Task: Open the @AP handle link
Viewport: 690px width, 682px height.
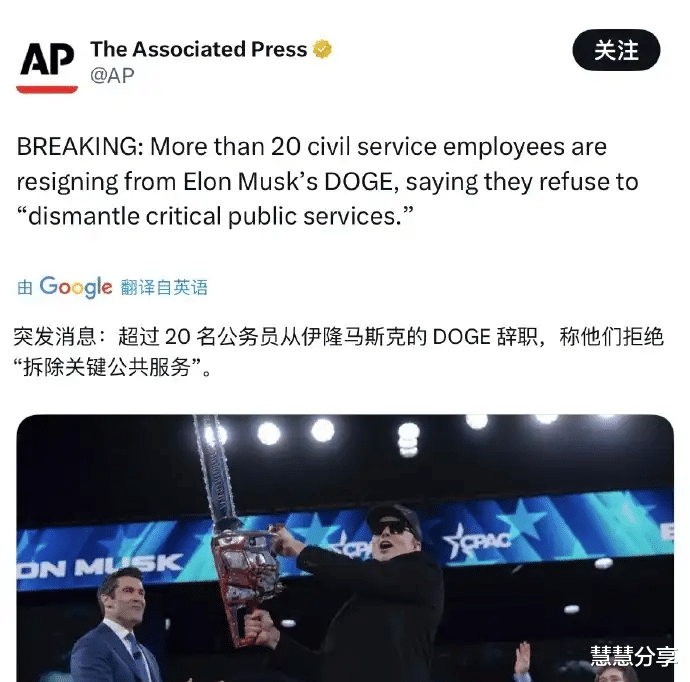Action: click(112, 76)
